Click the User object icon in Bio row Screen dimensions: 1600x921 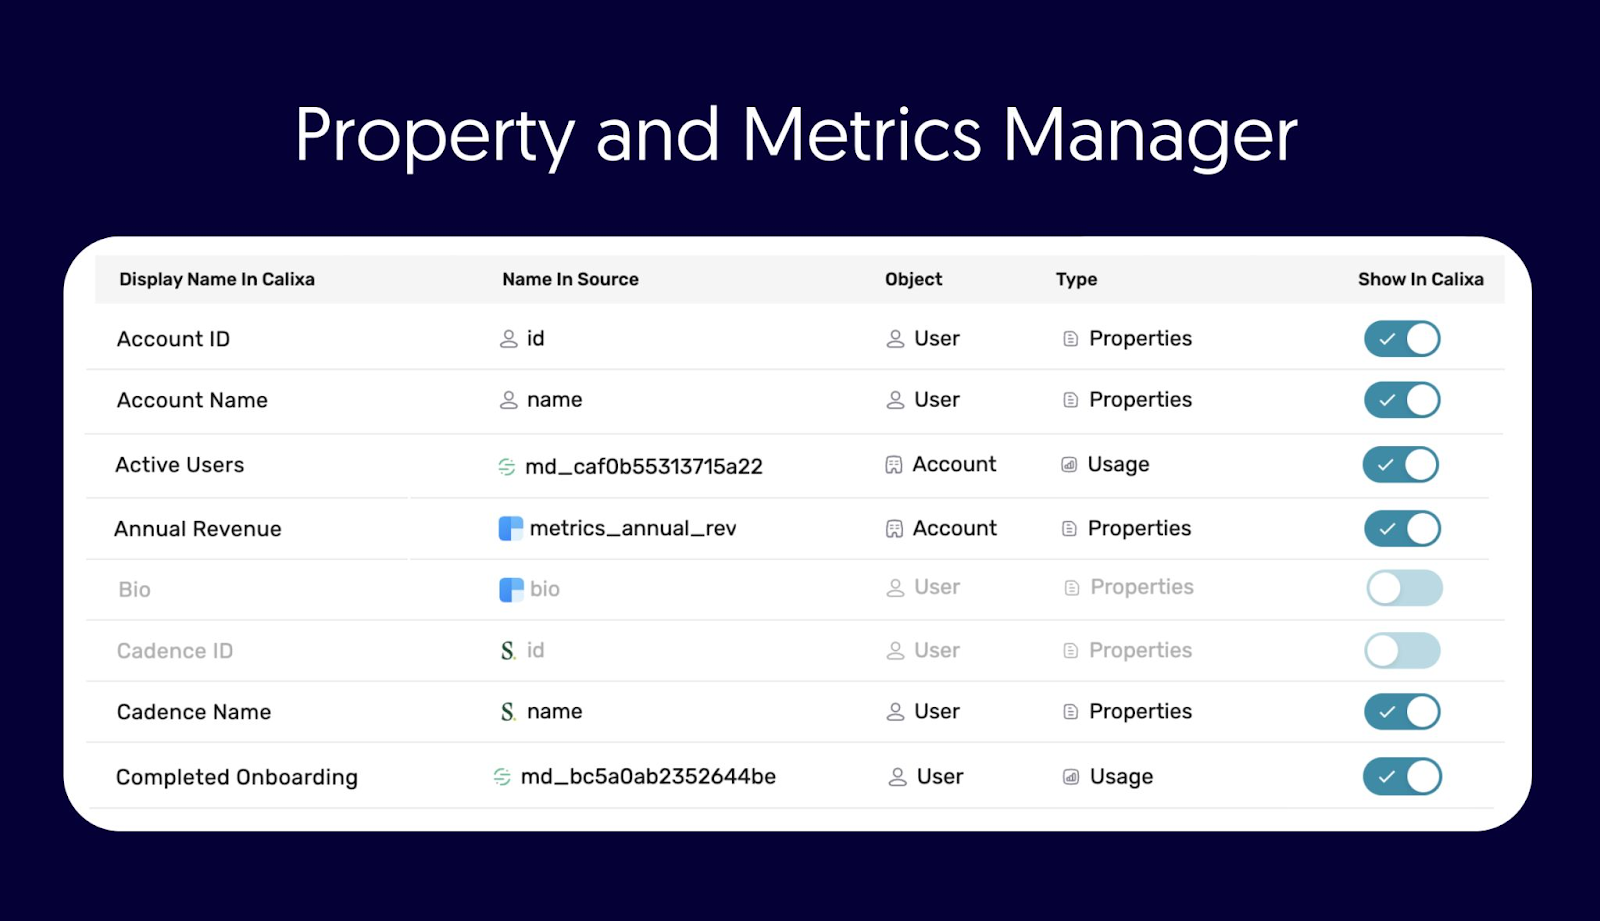click(895, 588)
